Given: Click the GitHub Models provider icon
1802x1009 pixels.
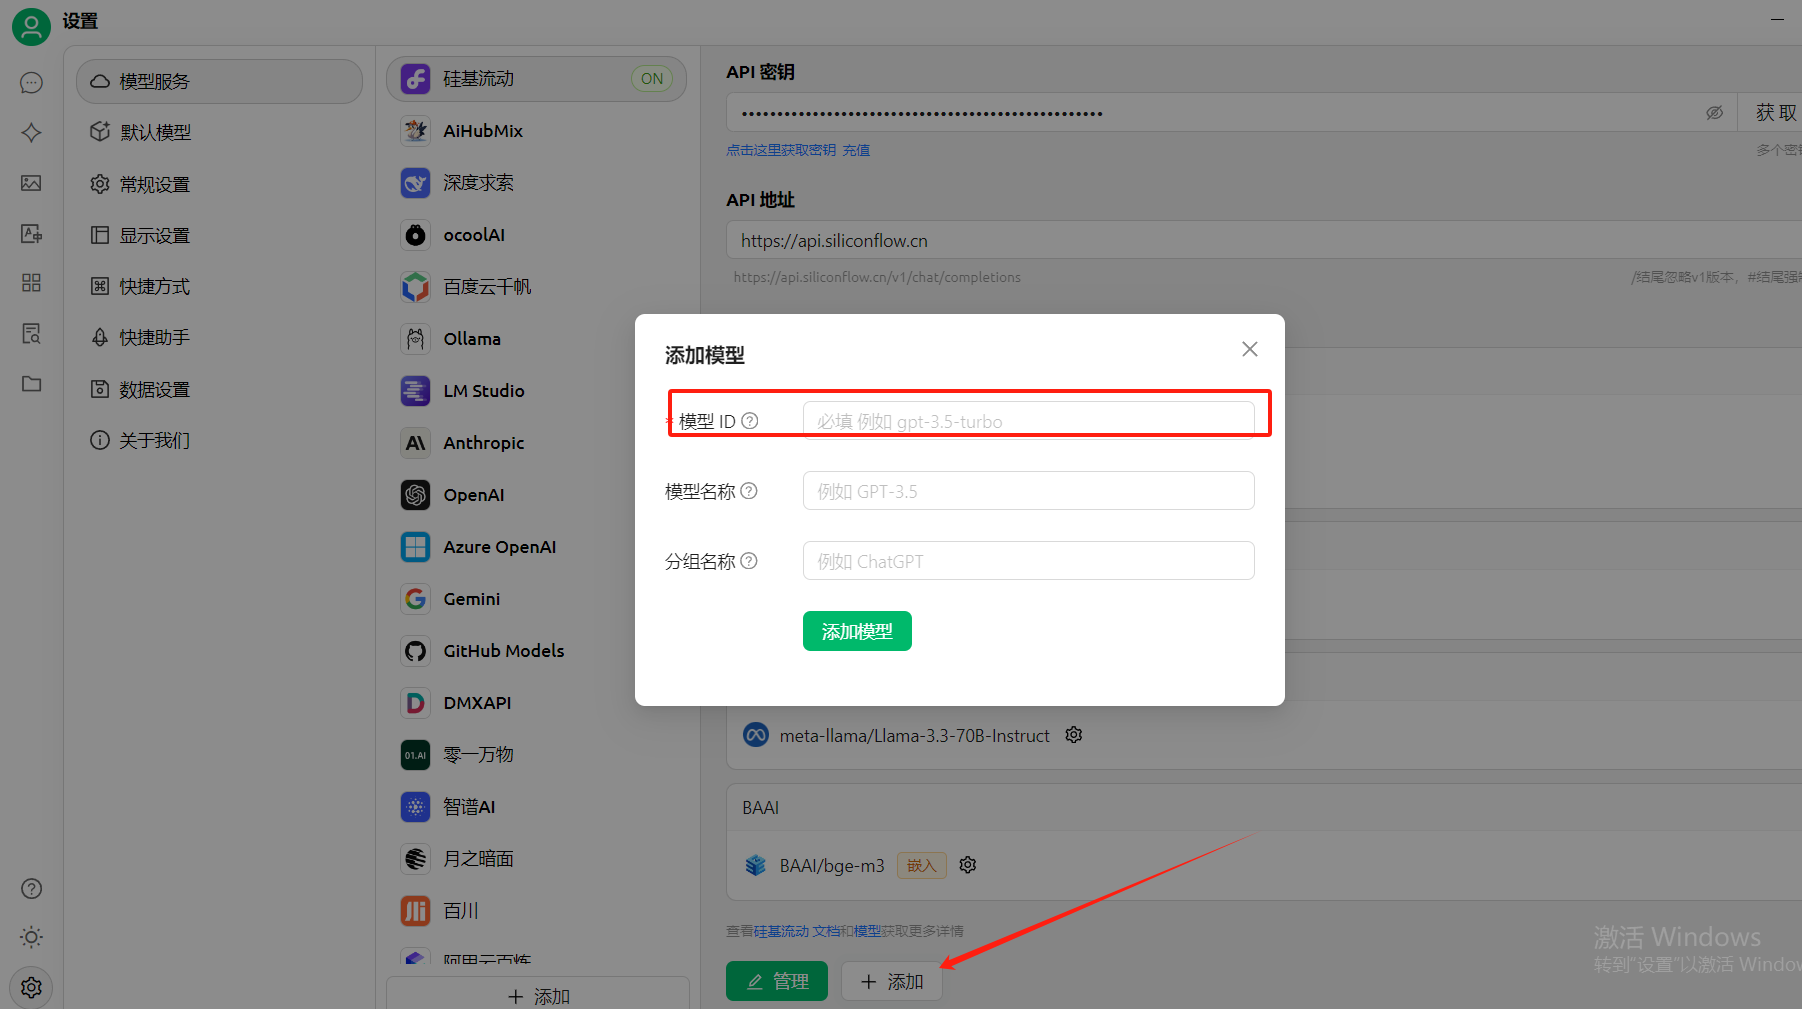Looking at the screenshot, I should [x=415, y=651].
